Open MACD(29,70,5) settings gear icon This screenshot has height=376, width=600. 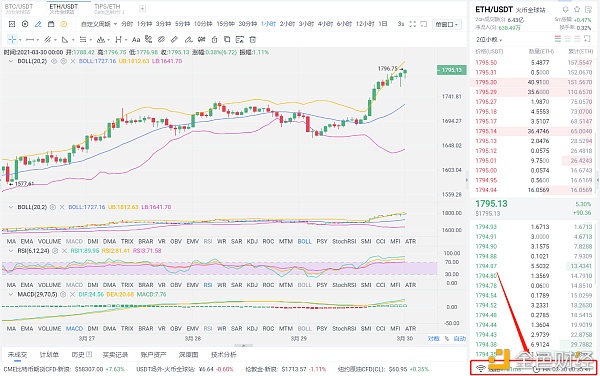(63, 294)
